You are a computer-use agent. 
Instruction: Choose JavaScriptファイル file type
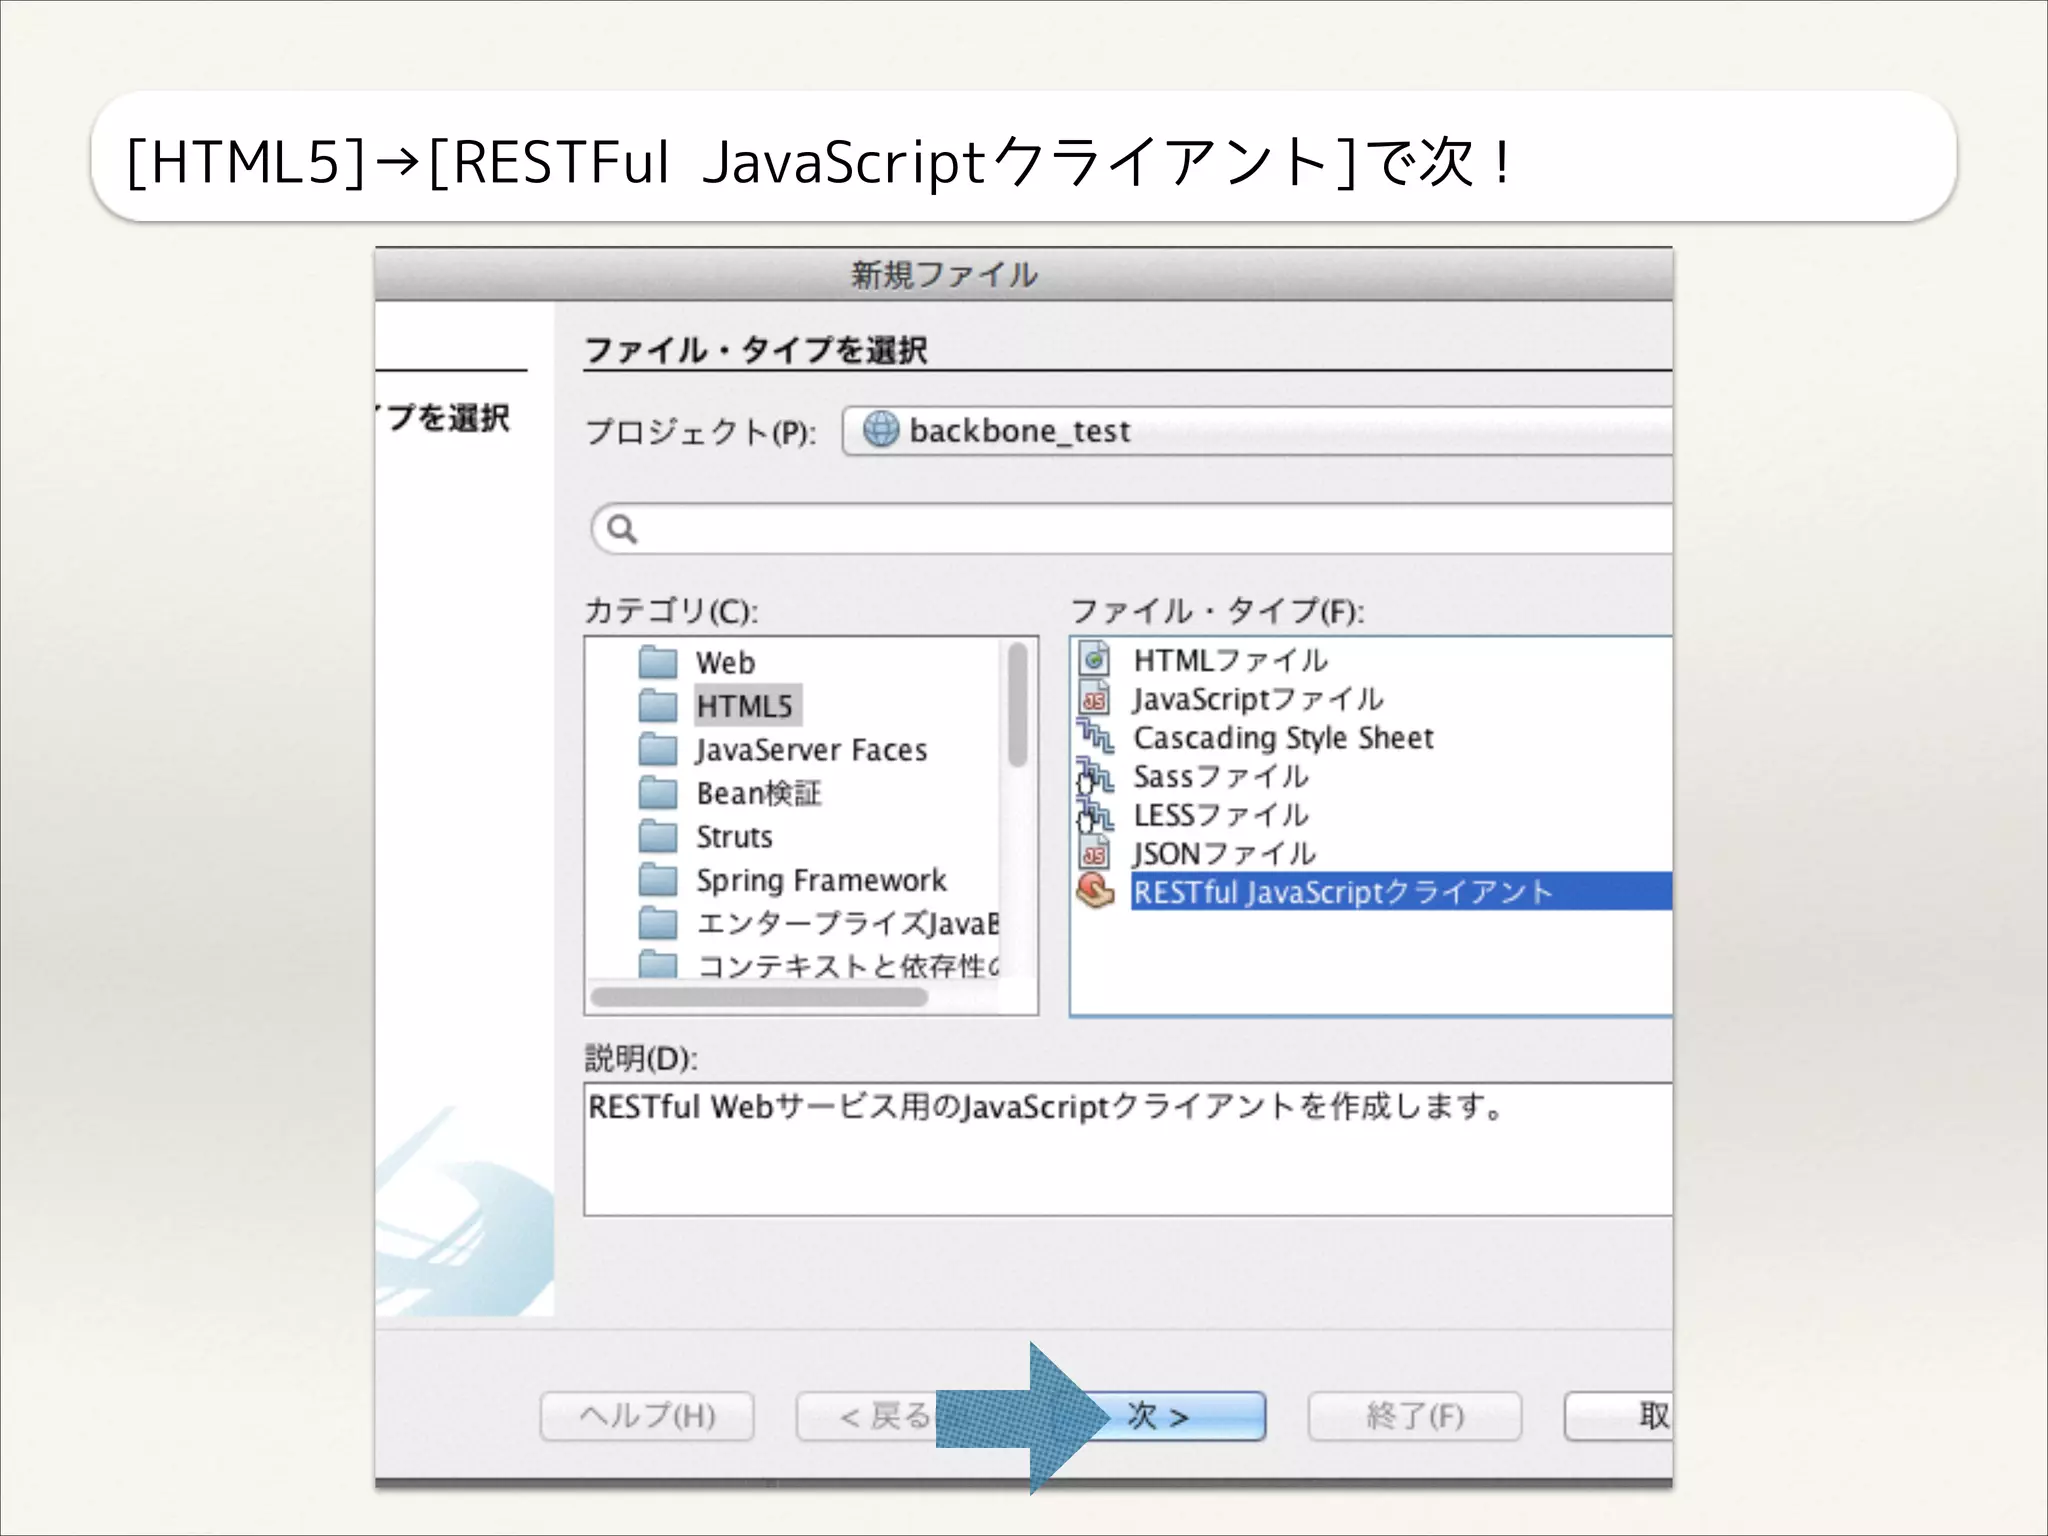(1258, 699)
